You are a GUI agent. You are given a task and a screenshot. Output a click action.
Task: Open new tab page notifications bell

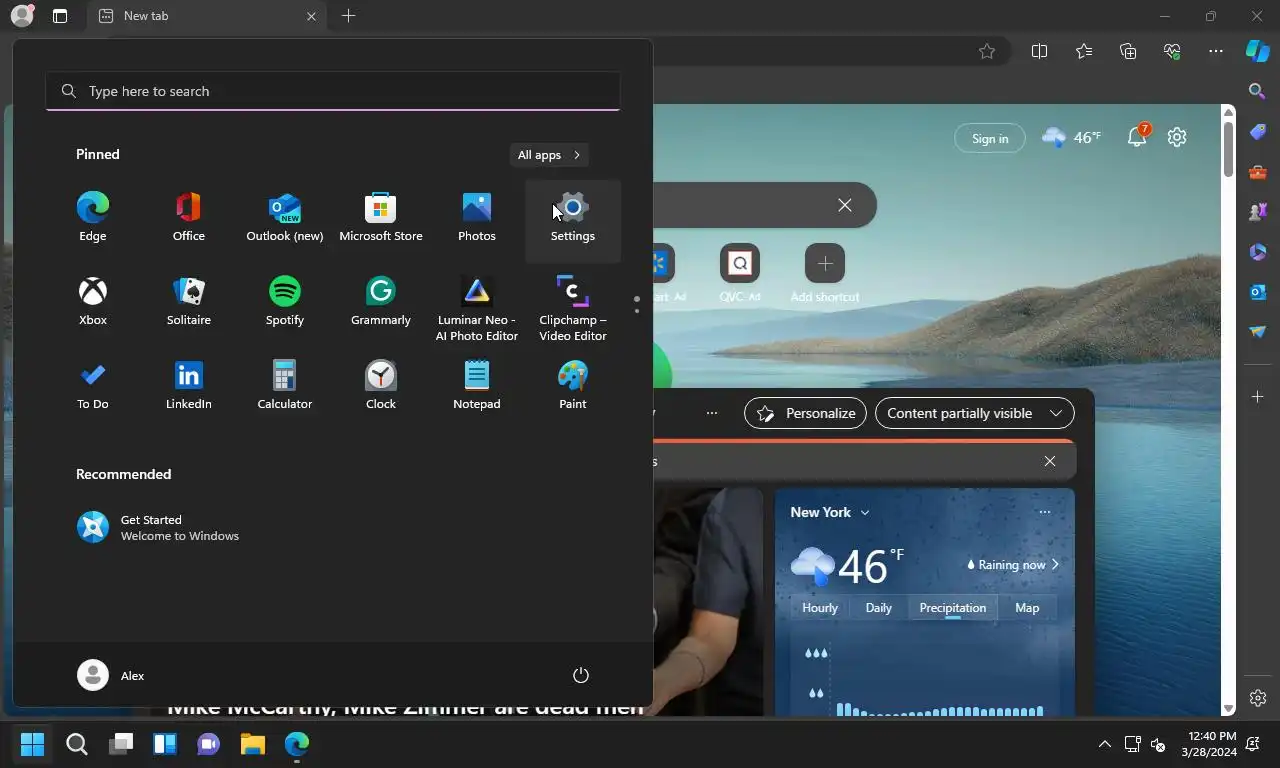coord(1138,137)
